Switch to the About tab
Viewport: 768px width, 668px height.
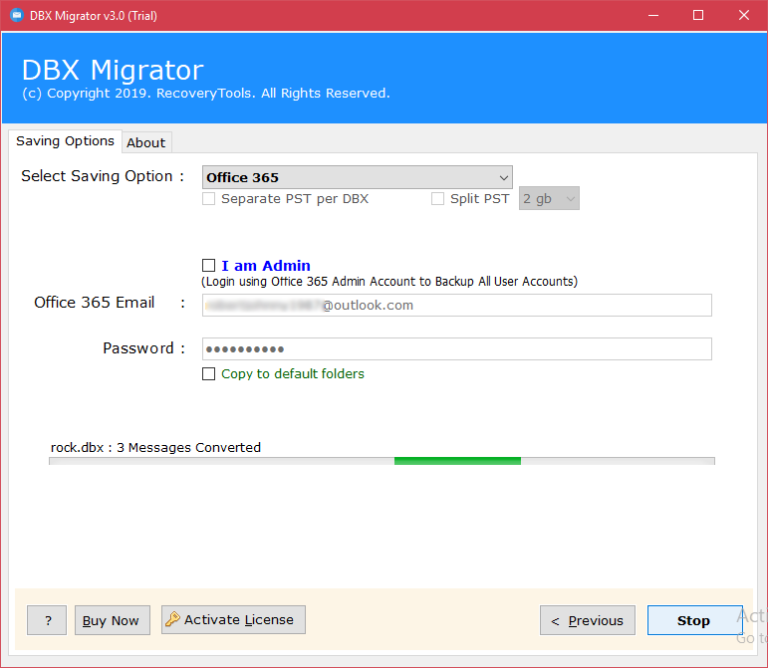coord(146,143)
